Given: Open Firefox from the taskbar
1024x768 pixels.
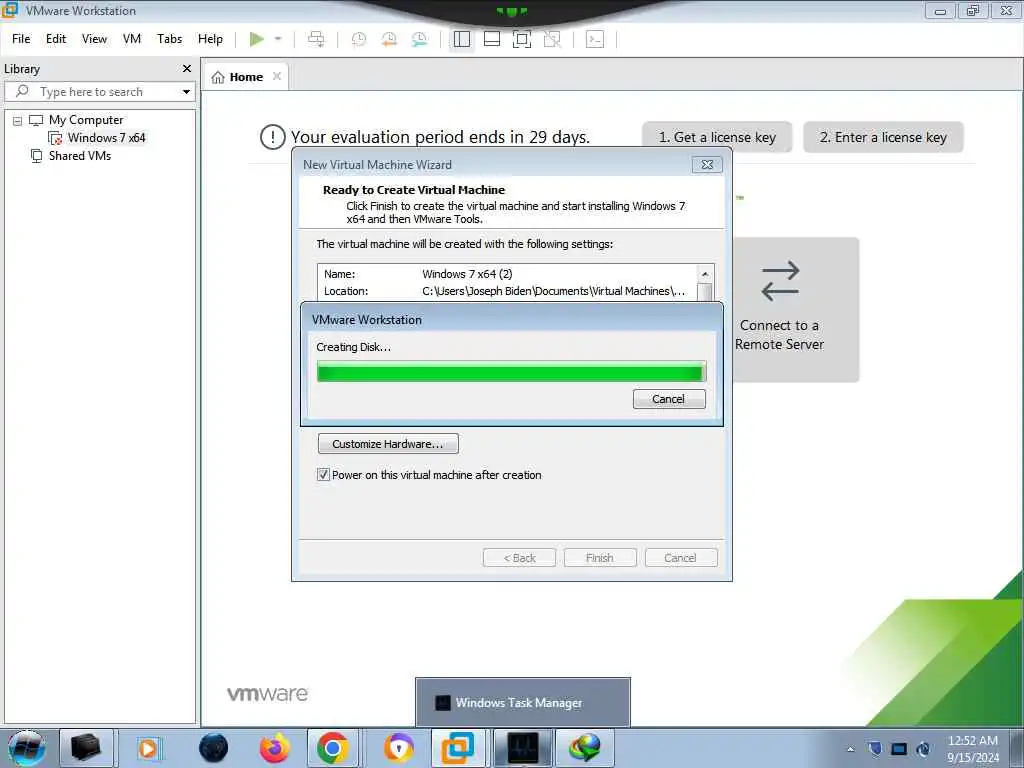Looking at the screenshot, I should tap(274, 748).
